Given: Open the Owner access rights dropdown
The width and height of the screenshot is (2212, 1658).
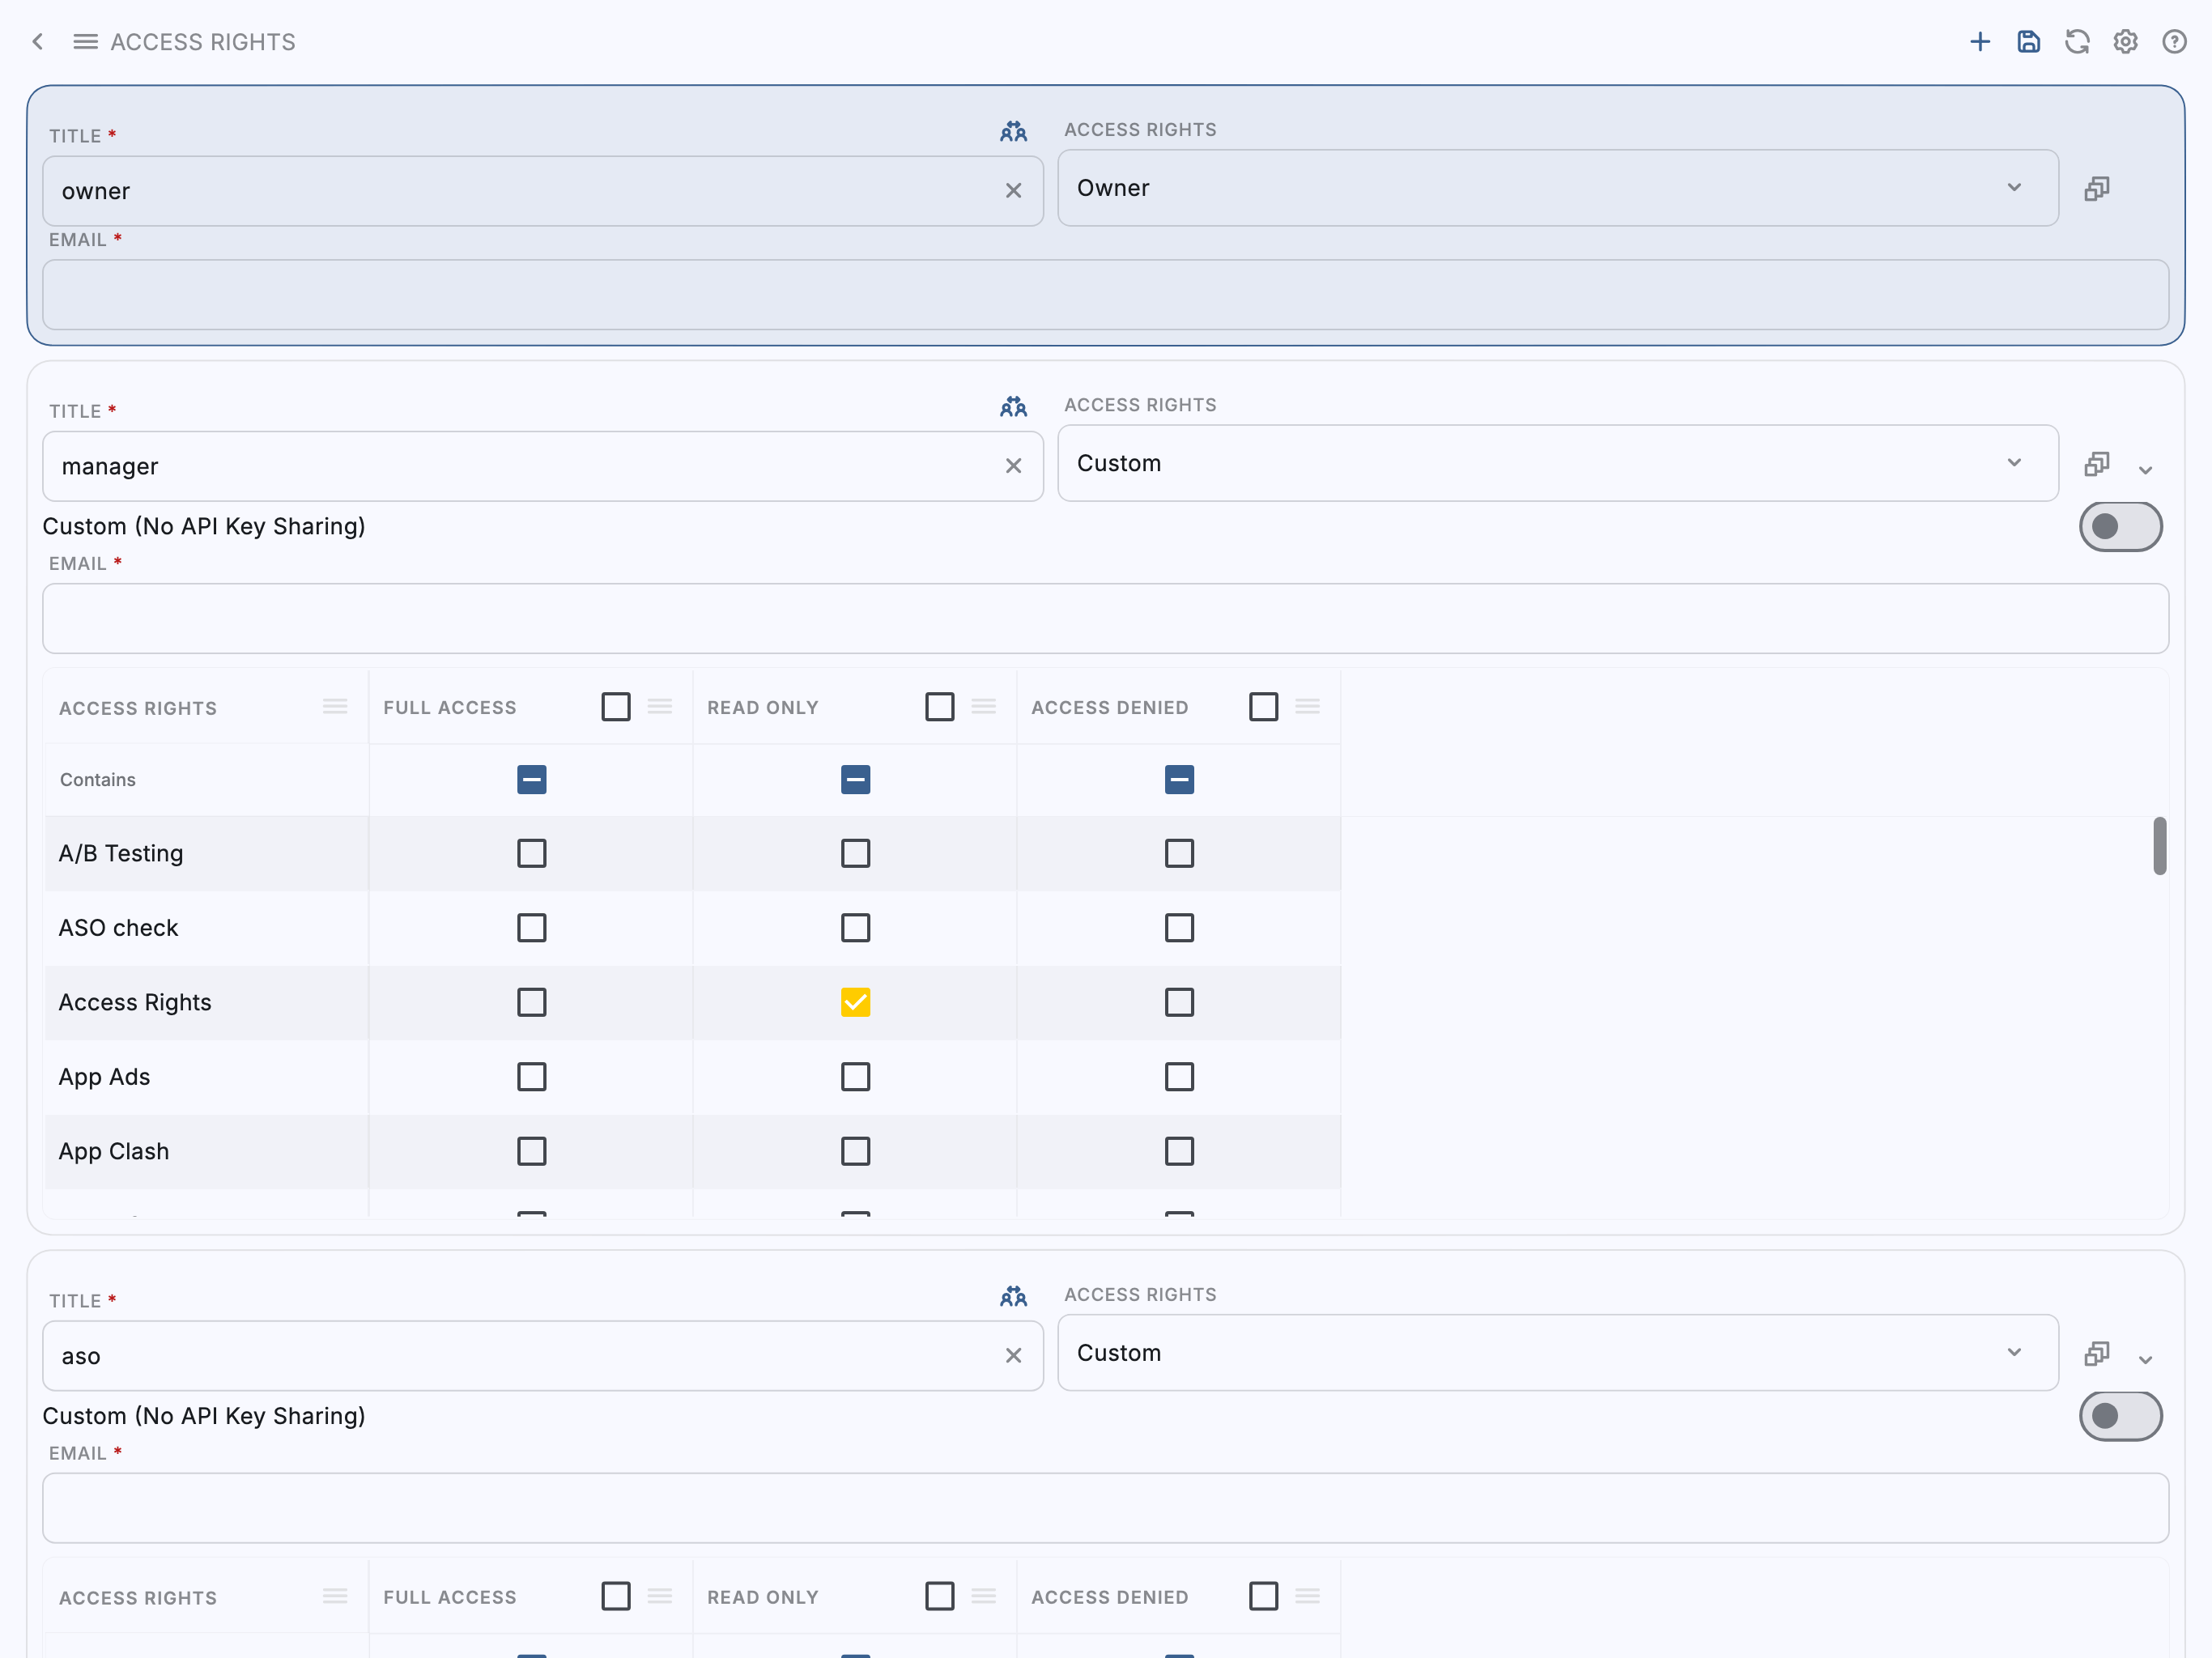Looking at the screenshot, I should (1557, 188).
